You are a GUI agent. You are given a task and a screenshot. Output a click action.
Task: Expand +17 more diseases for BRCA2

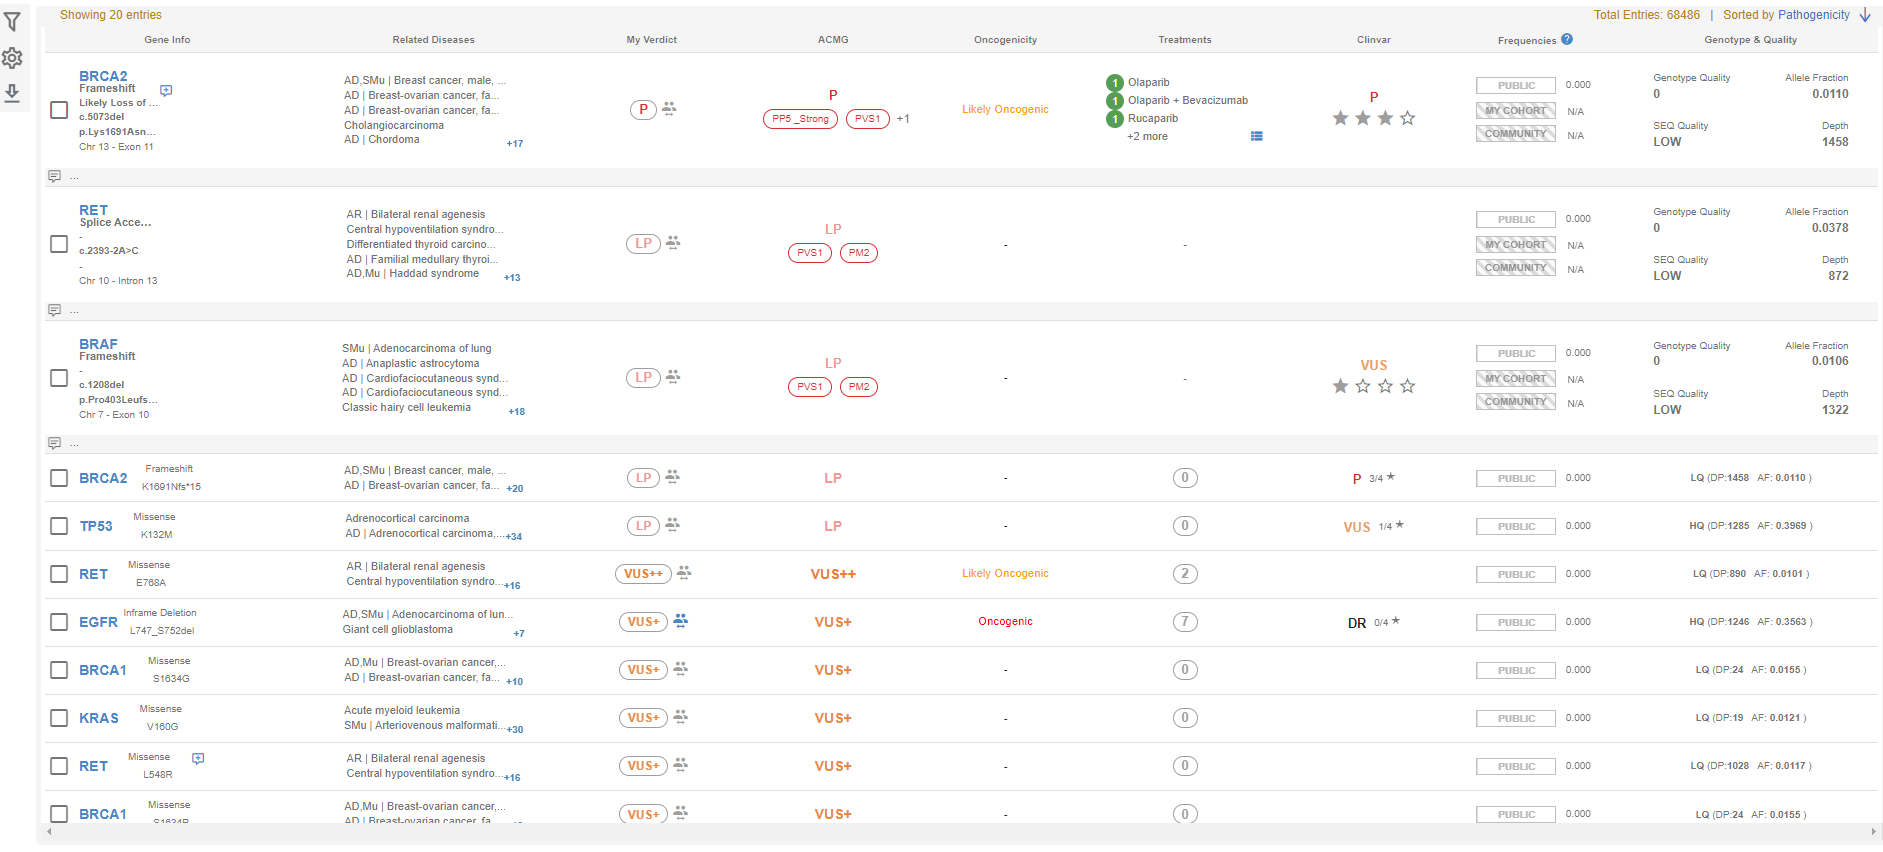pyautogui.click(x=514, y=144)
